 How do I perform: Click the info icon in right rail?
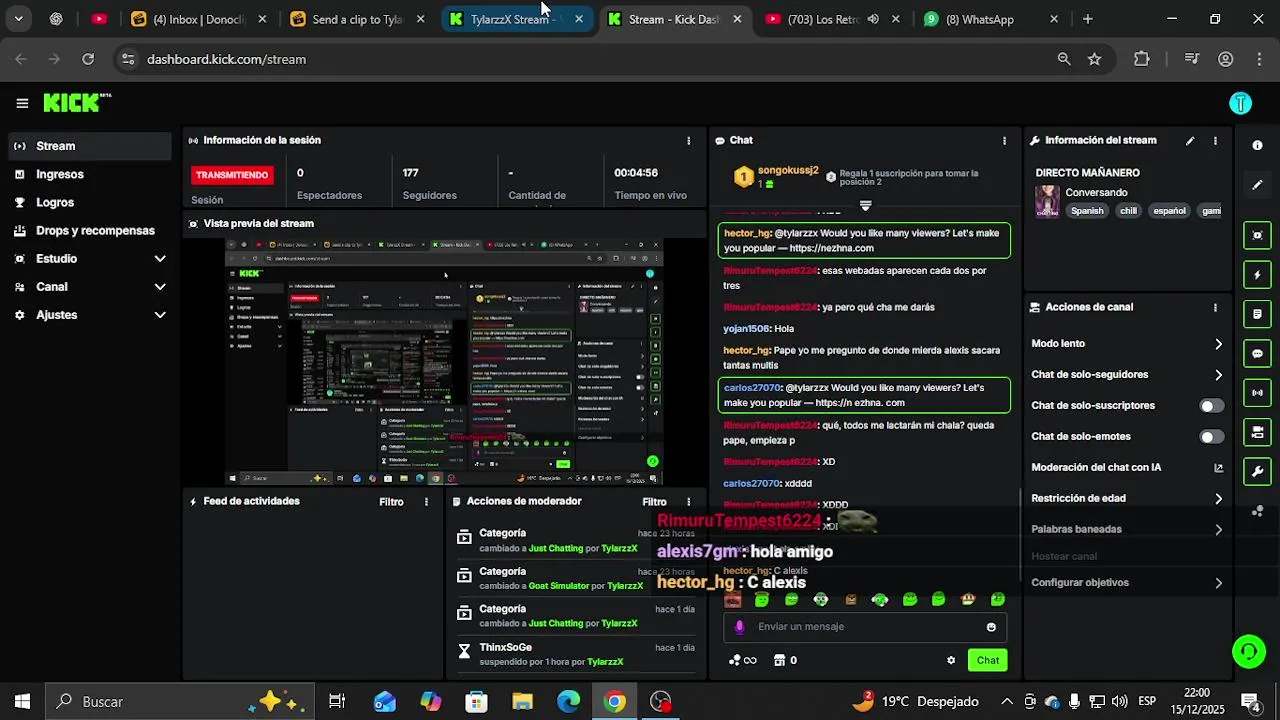tap(1257, 145)
